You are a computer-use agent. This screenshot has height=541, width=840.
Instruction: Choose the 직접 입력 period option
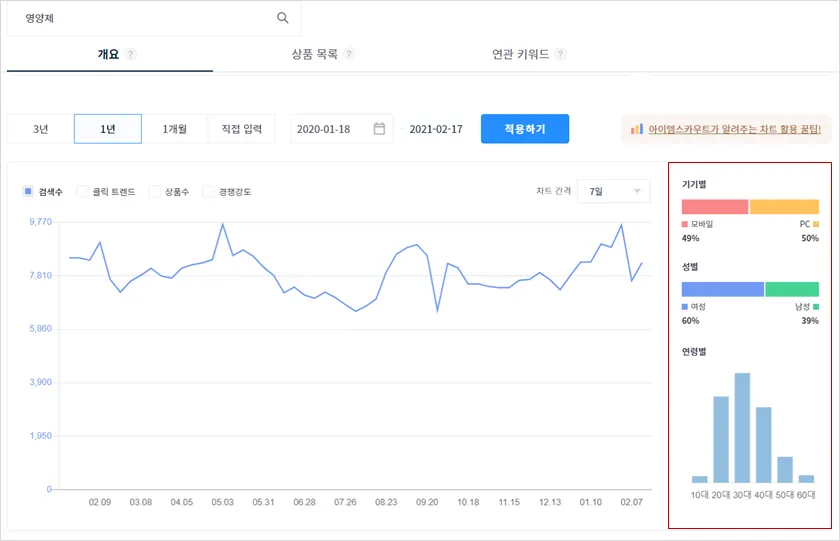pyautogui.click(x=241, y=129)
